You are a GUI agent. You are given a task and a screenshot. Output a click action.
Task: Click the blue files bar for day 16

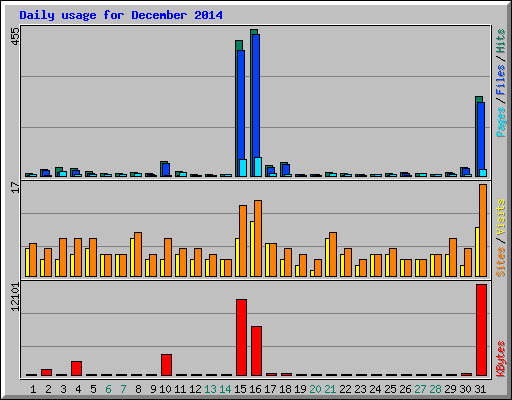pyautogui.click(x=256, y=97)
